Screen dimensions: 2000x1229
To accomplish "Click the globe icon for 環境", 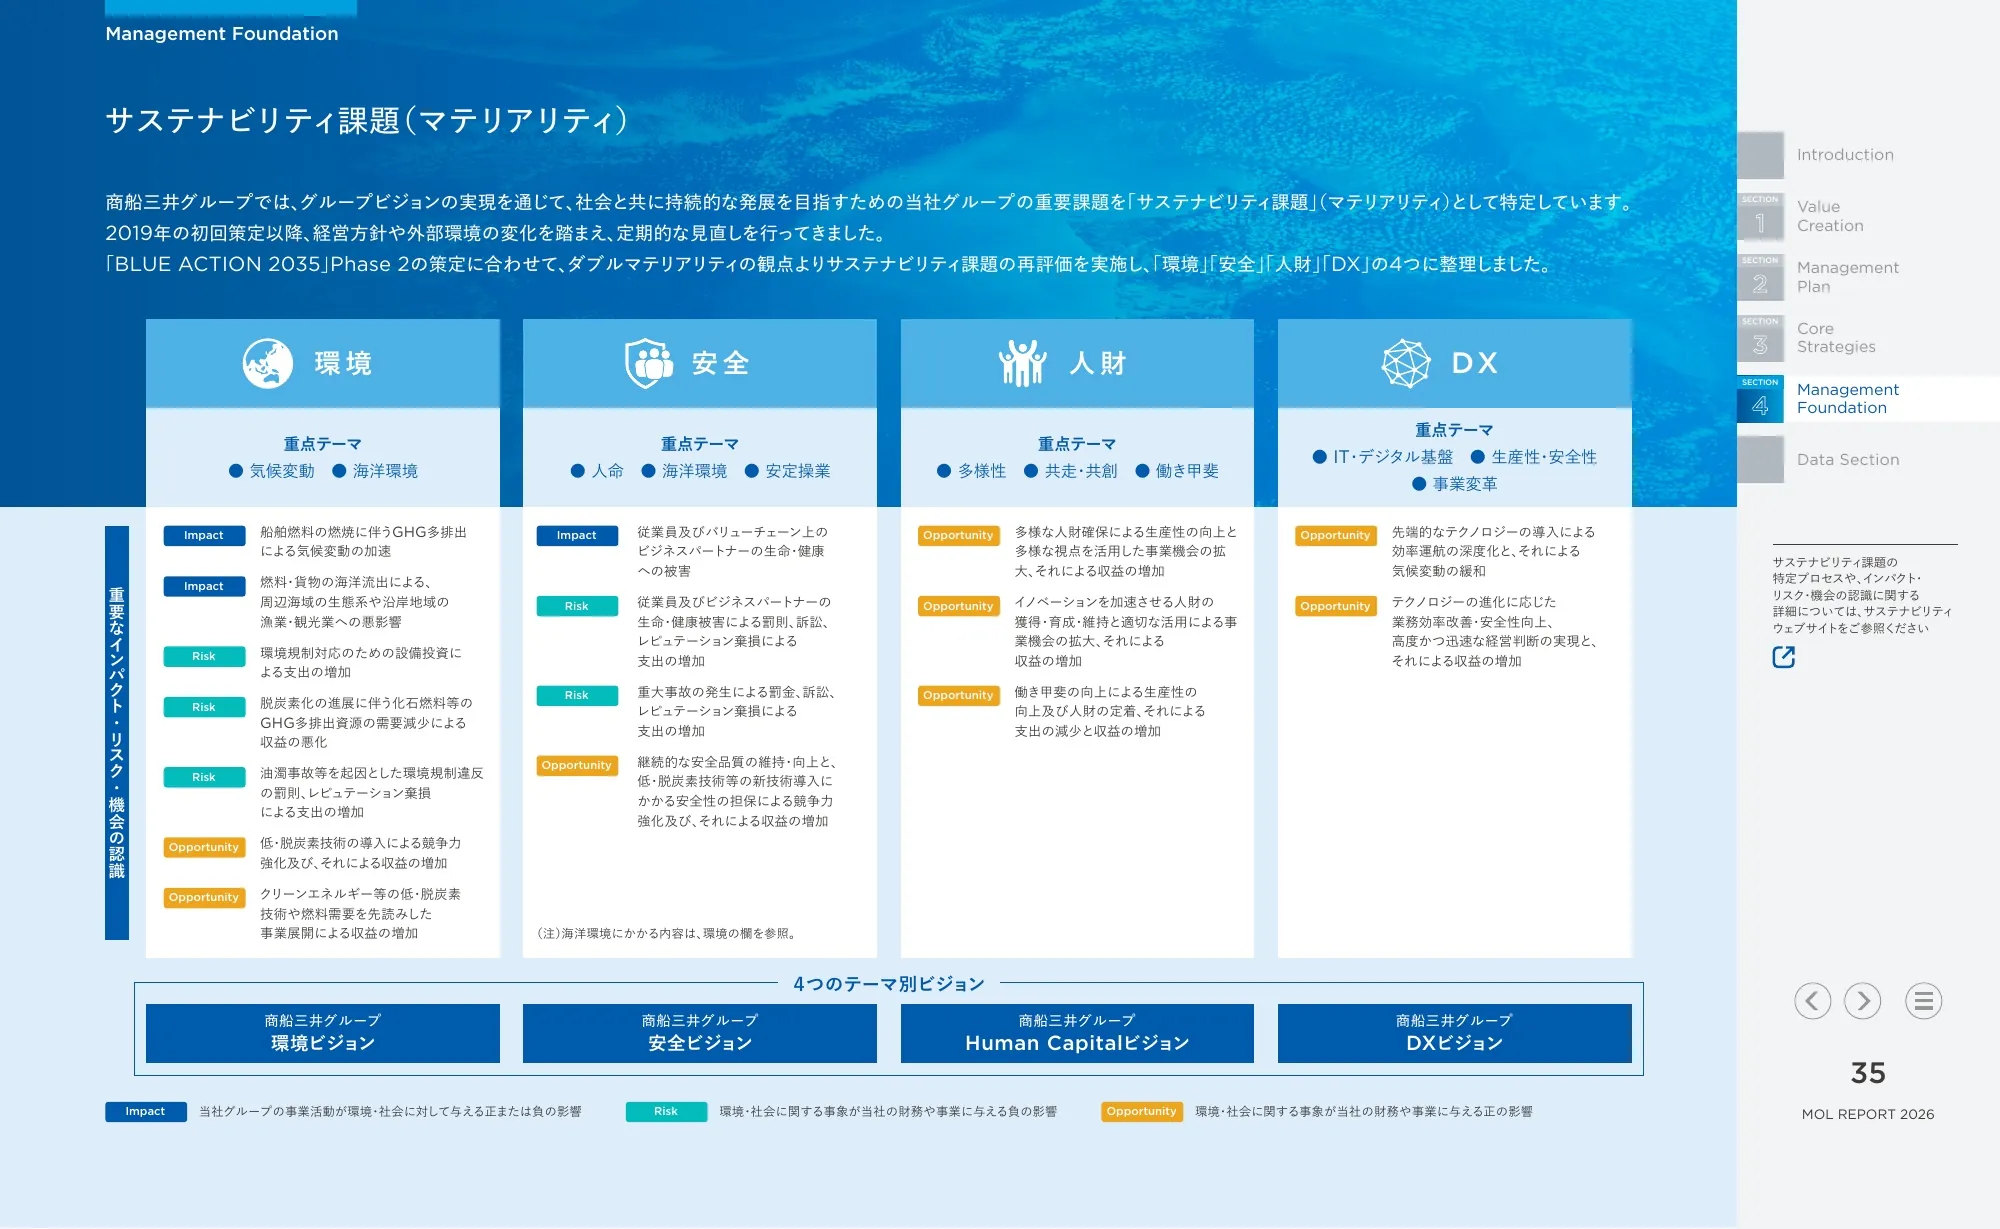I will (268, 363).
